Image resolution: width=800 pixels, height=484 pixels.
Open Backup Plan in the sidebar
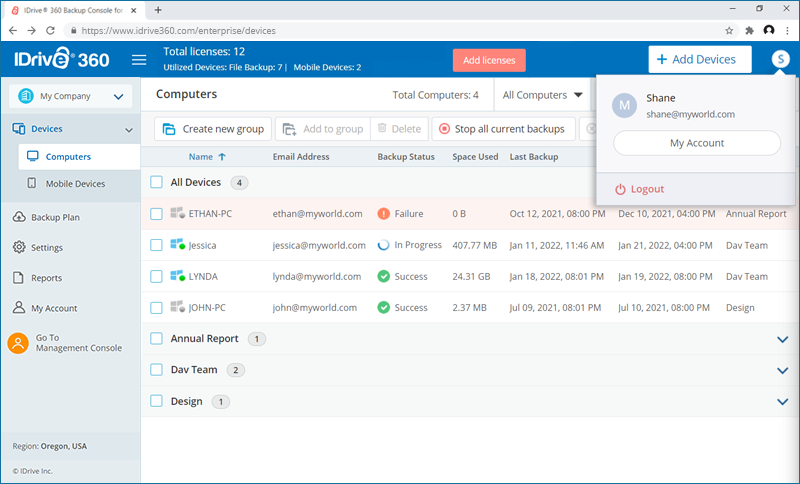[55, 217]
